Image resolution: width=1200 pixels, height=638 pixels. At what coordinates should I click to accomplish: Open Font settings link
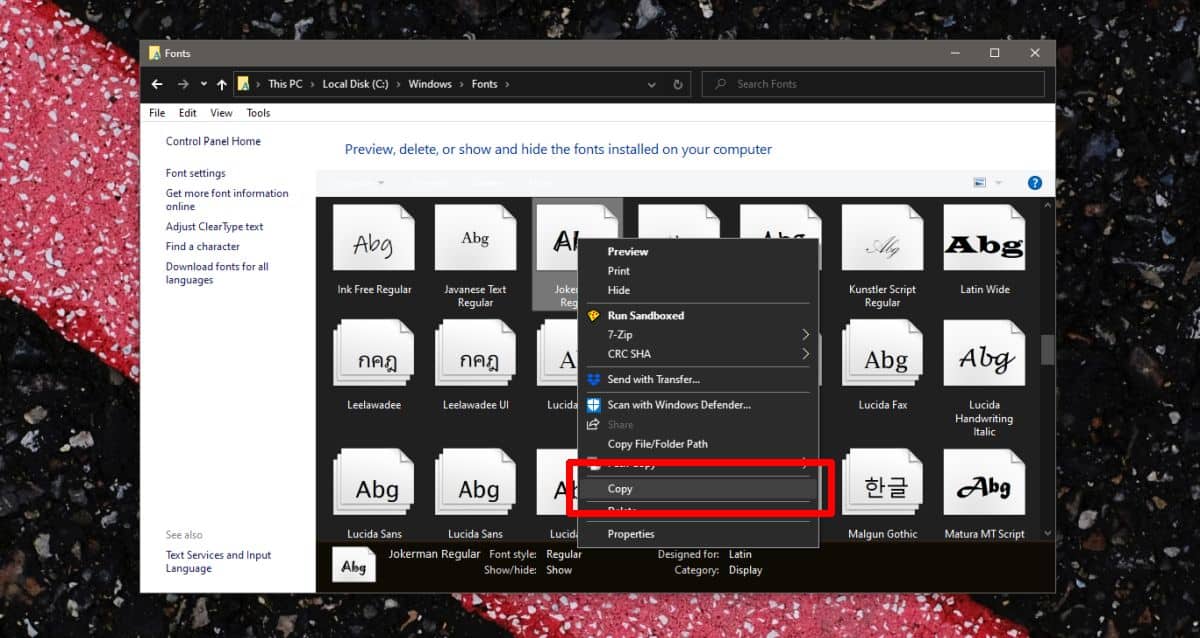click(196, 173)
